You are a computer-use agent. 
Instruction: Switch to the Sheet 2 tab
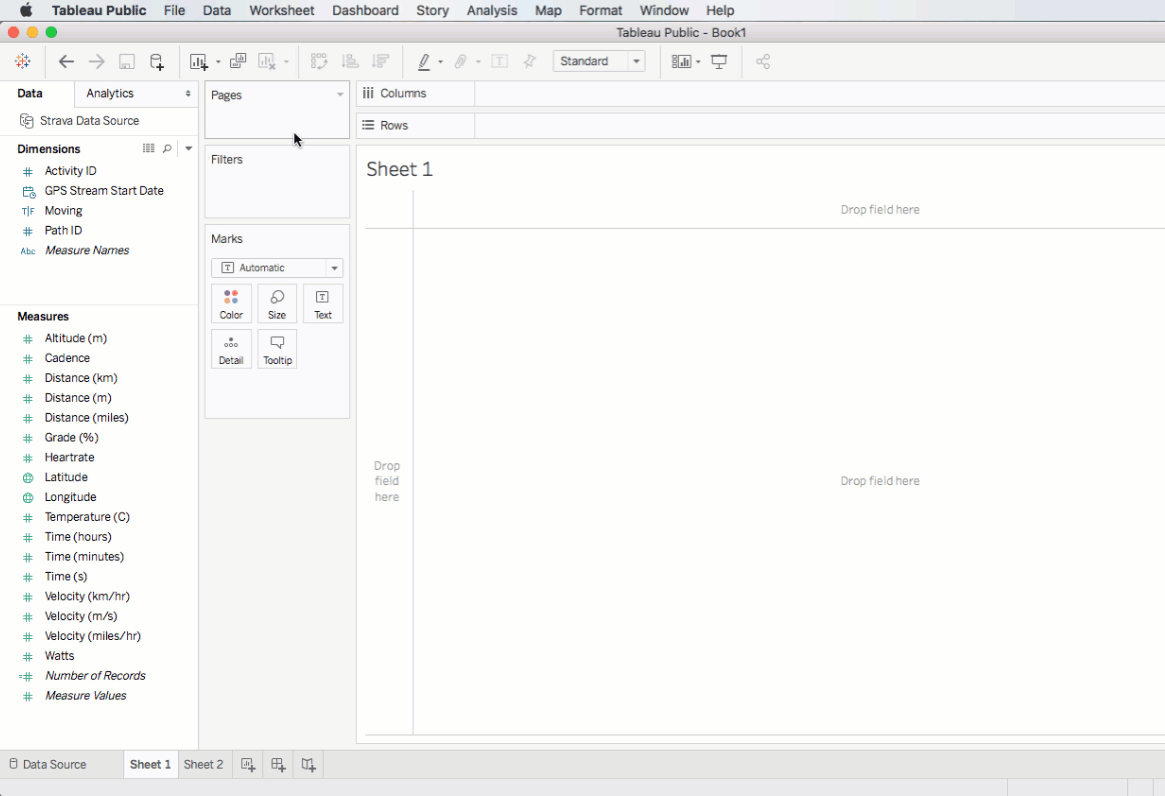tap(204, 764)
